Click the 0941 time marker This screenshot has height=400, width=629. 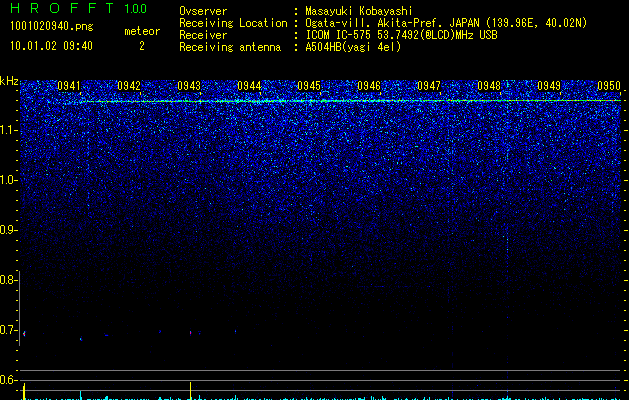pos(69,85)
